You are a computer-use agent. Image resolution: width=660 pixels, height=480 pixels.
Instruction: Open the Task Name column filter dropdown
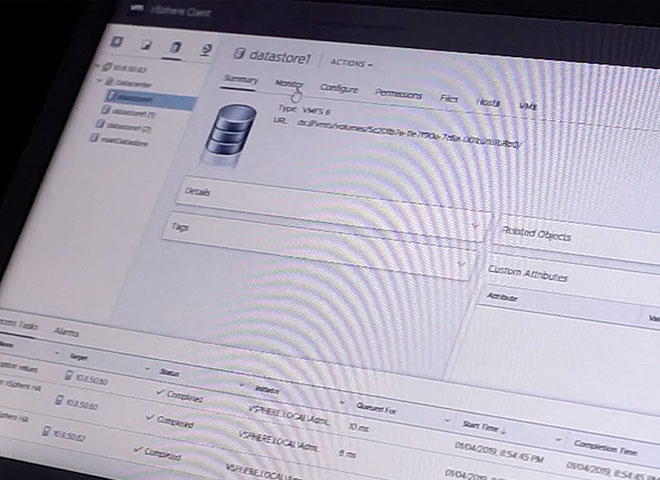(57, 353)
